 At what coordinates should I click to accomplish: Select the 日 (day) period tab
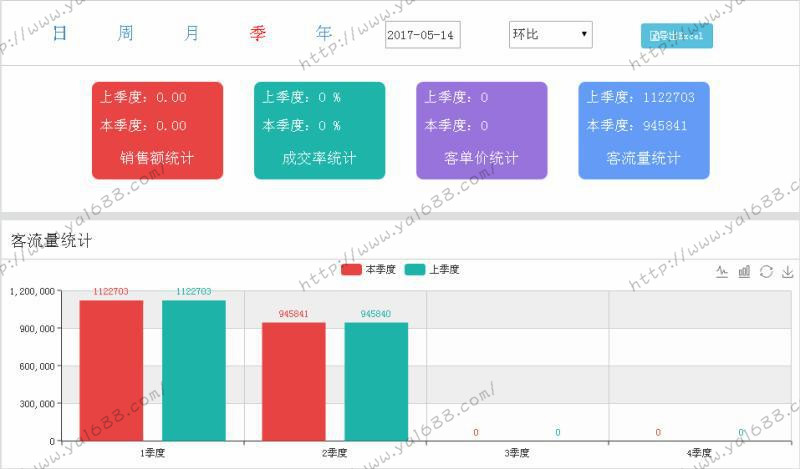(x=60, y=33)
